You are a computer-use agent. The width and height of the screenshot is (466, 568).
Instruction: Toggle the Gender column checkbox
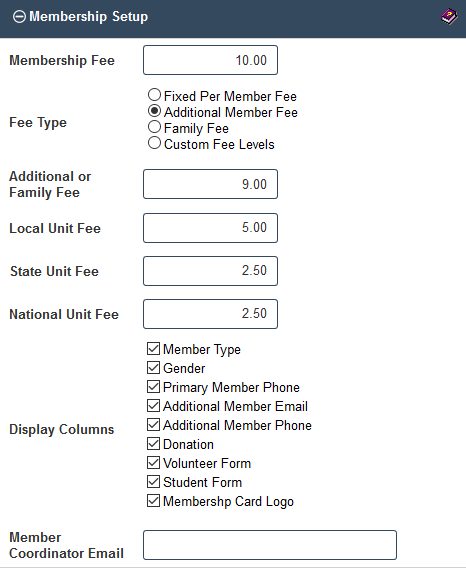click(x=154, y=368)
